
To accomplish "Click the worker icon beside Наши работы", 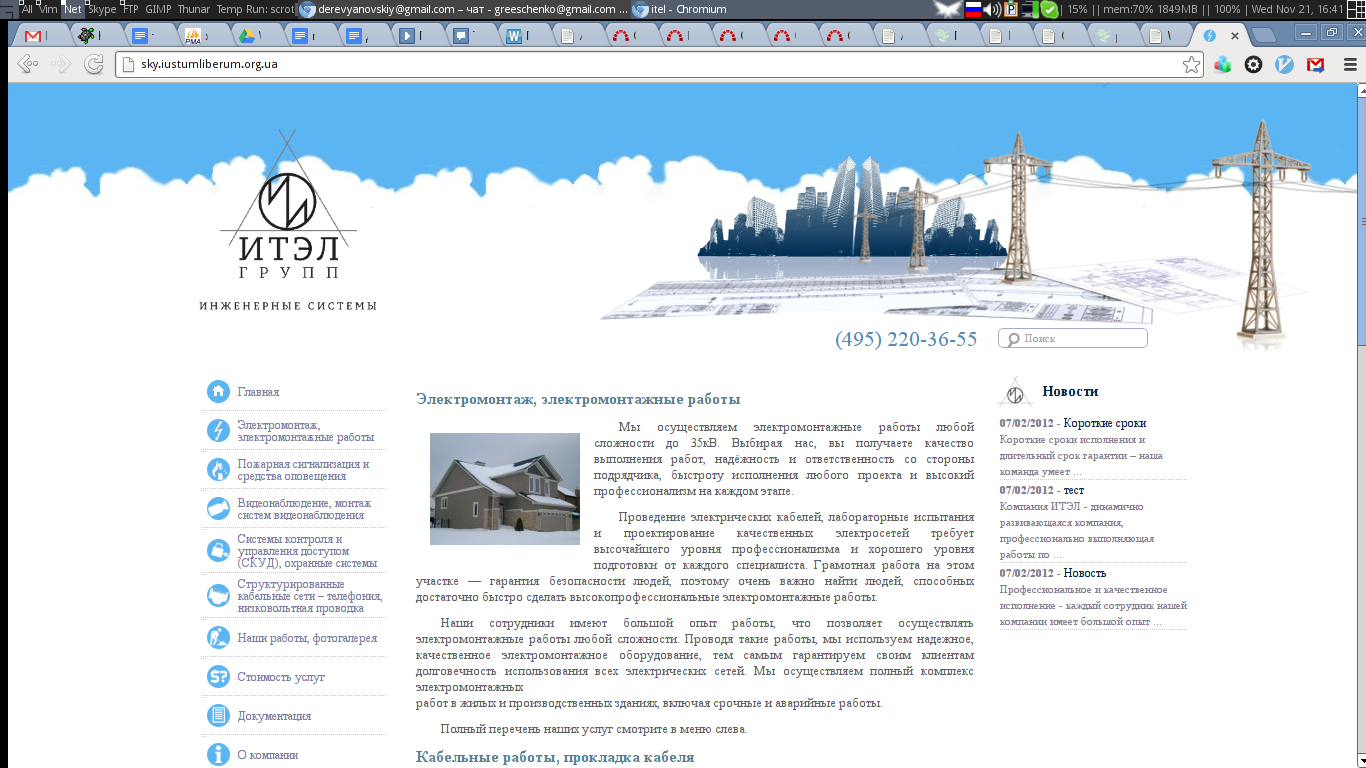I will pos(218,637).
